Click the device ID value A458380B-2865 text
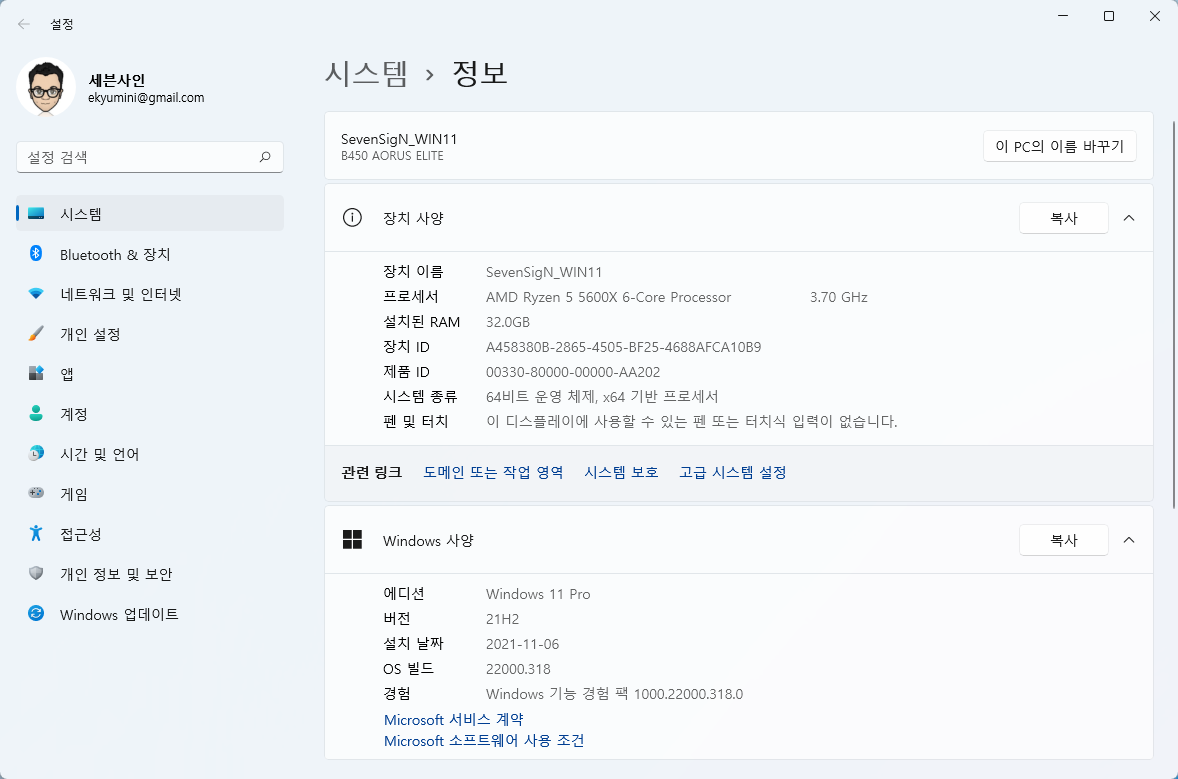The width and height of the screenshot is (1178, 779). [624, 347]
